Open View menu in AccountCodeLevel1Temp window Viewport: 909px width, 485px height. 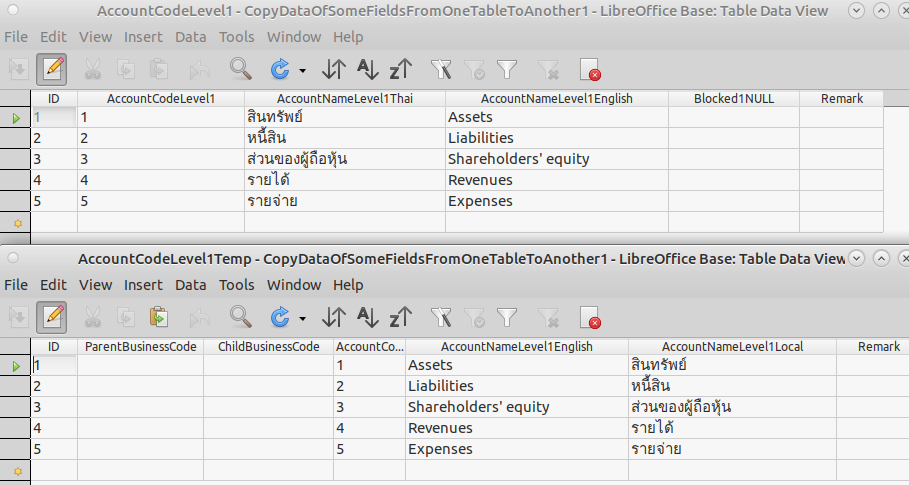click(x=96, y=285)
